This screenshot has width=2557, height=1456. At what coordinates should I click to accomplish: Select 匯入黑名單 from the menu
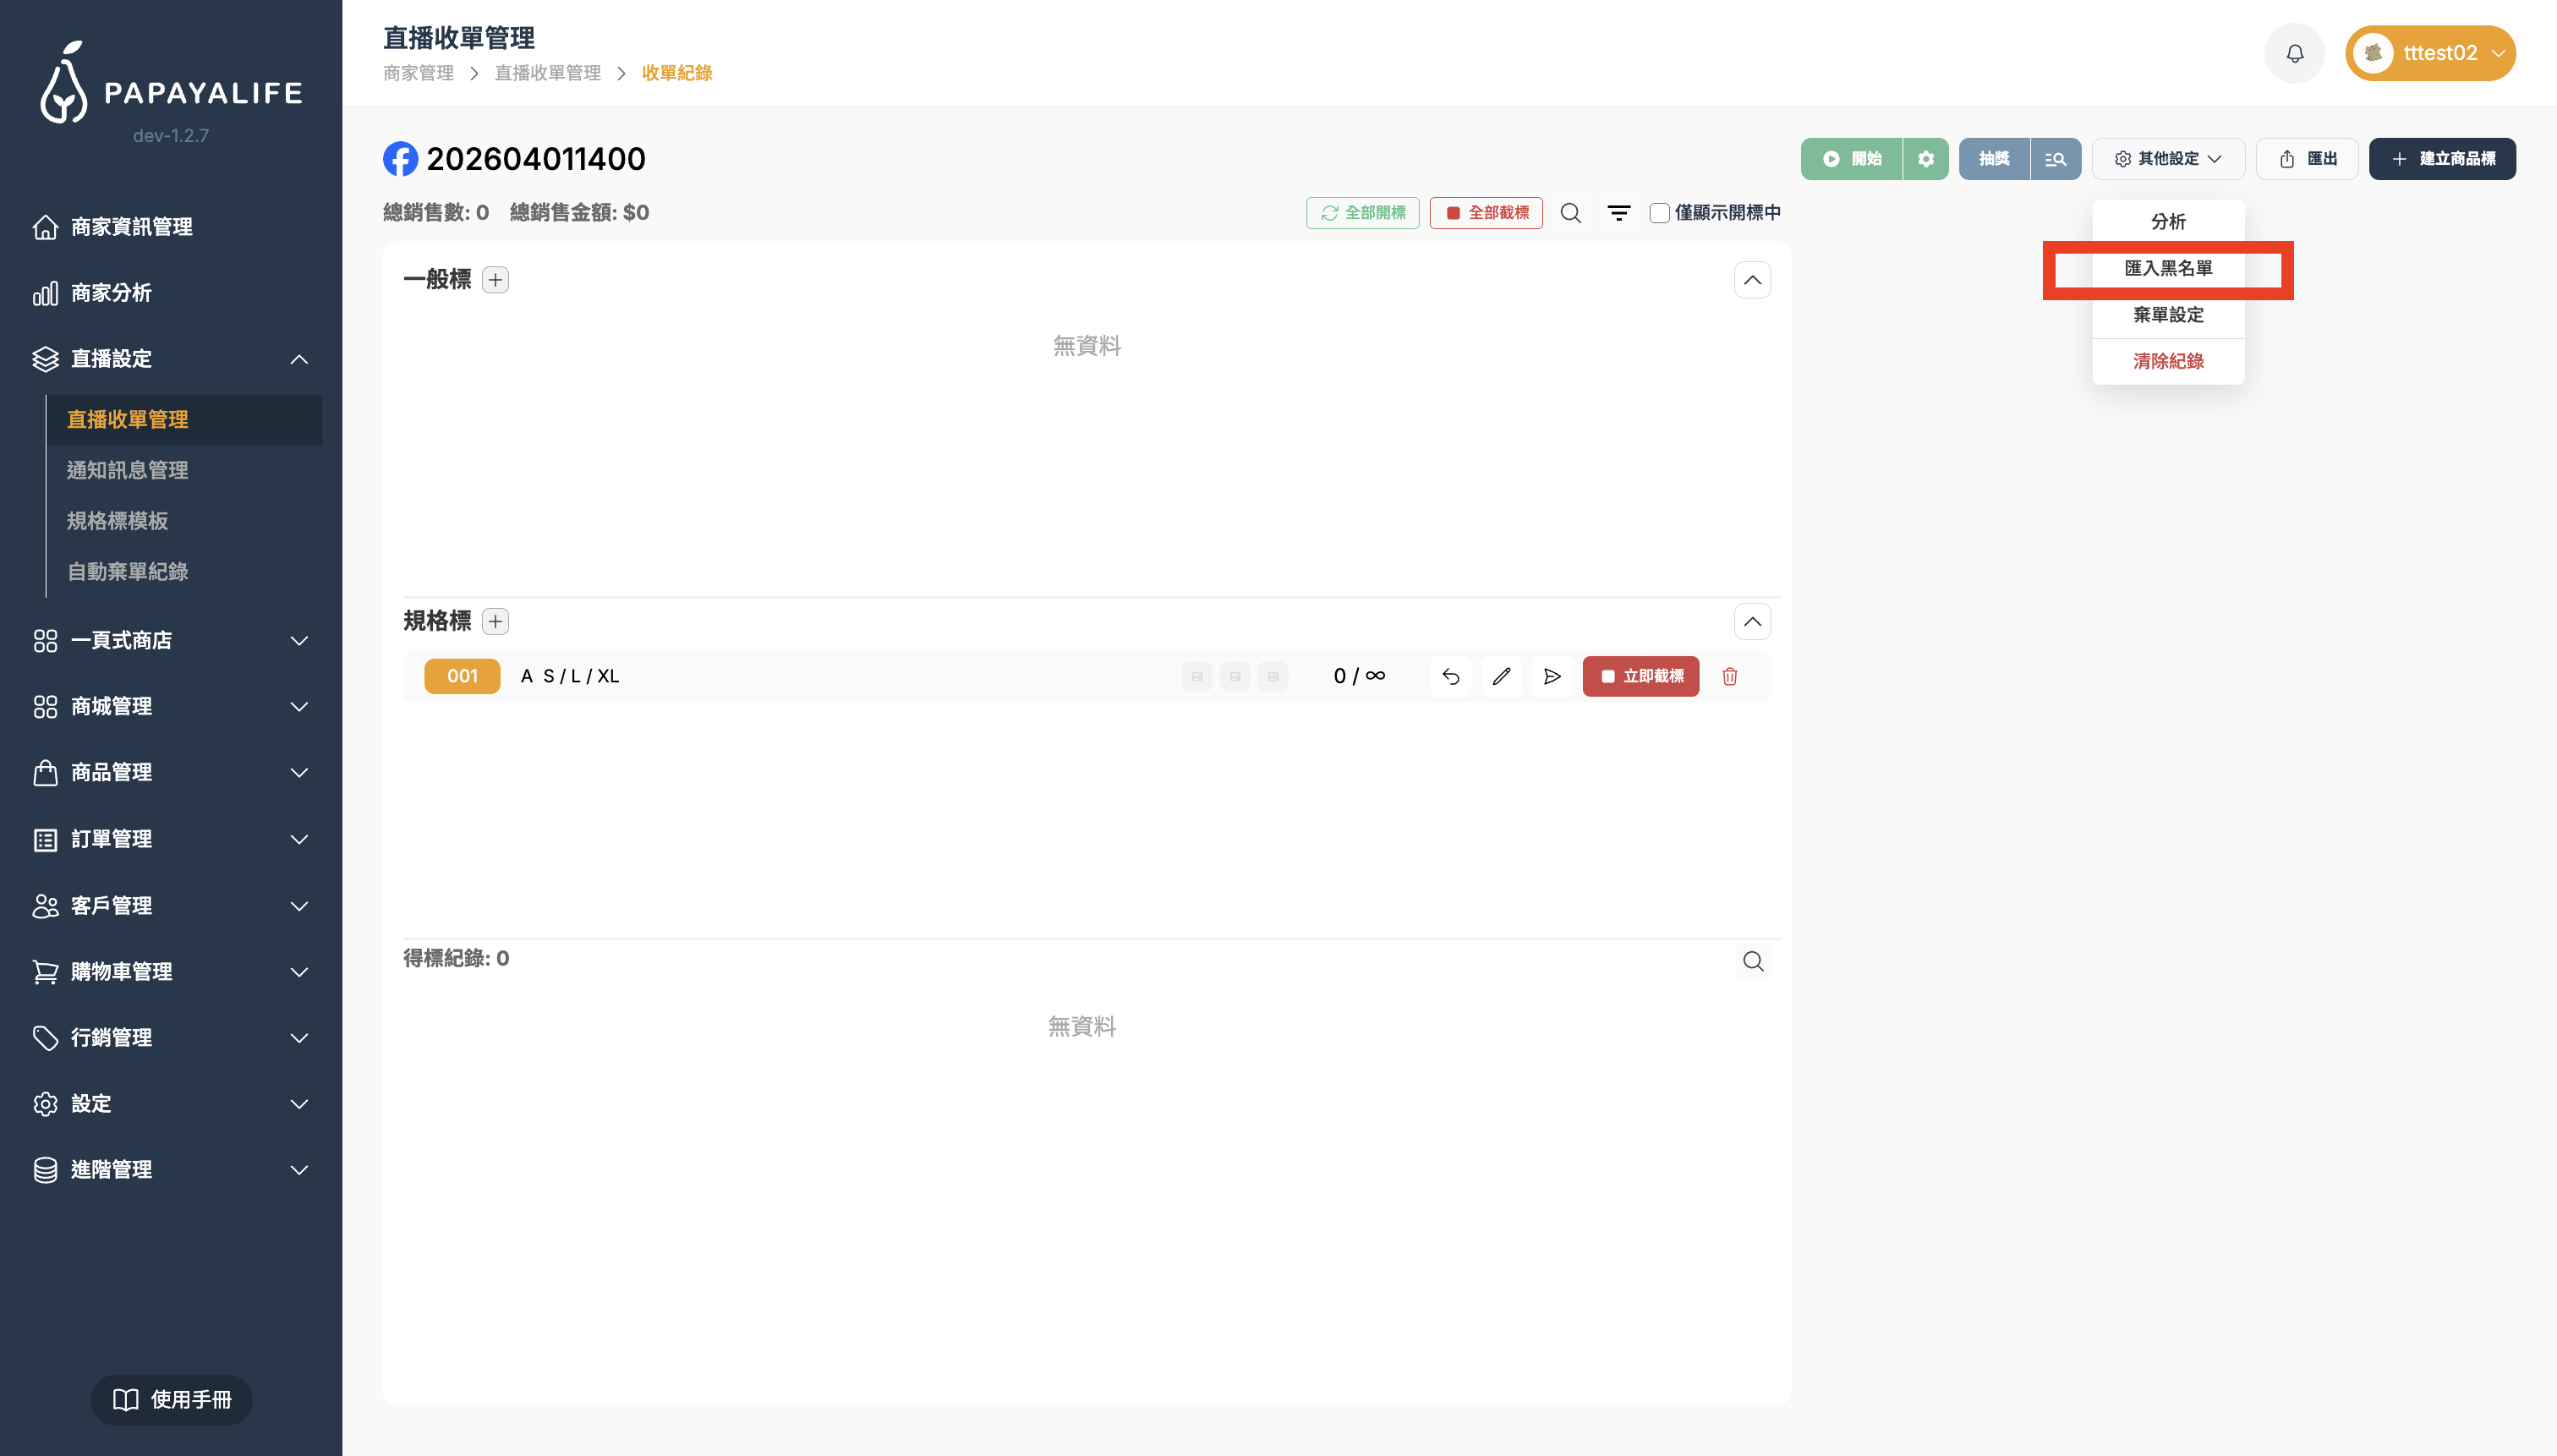point(2167,269)
